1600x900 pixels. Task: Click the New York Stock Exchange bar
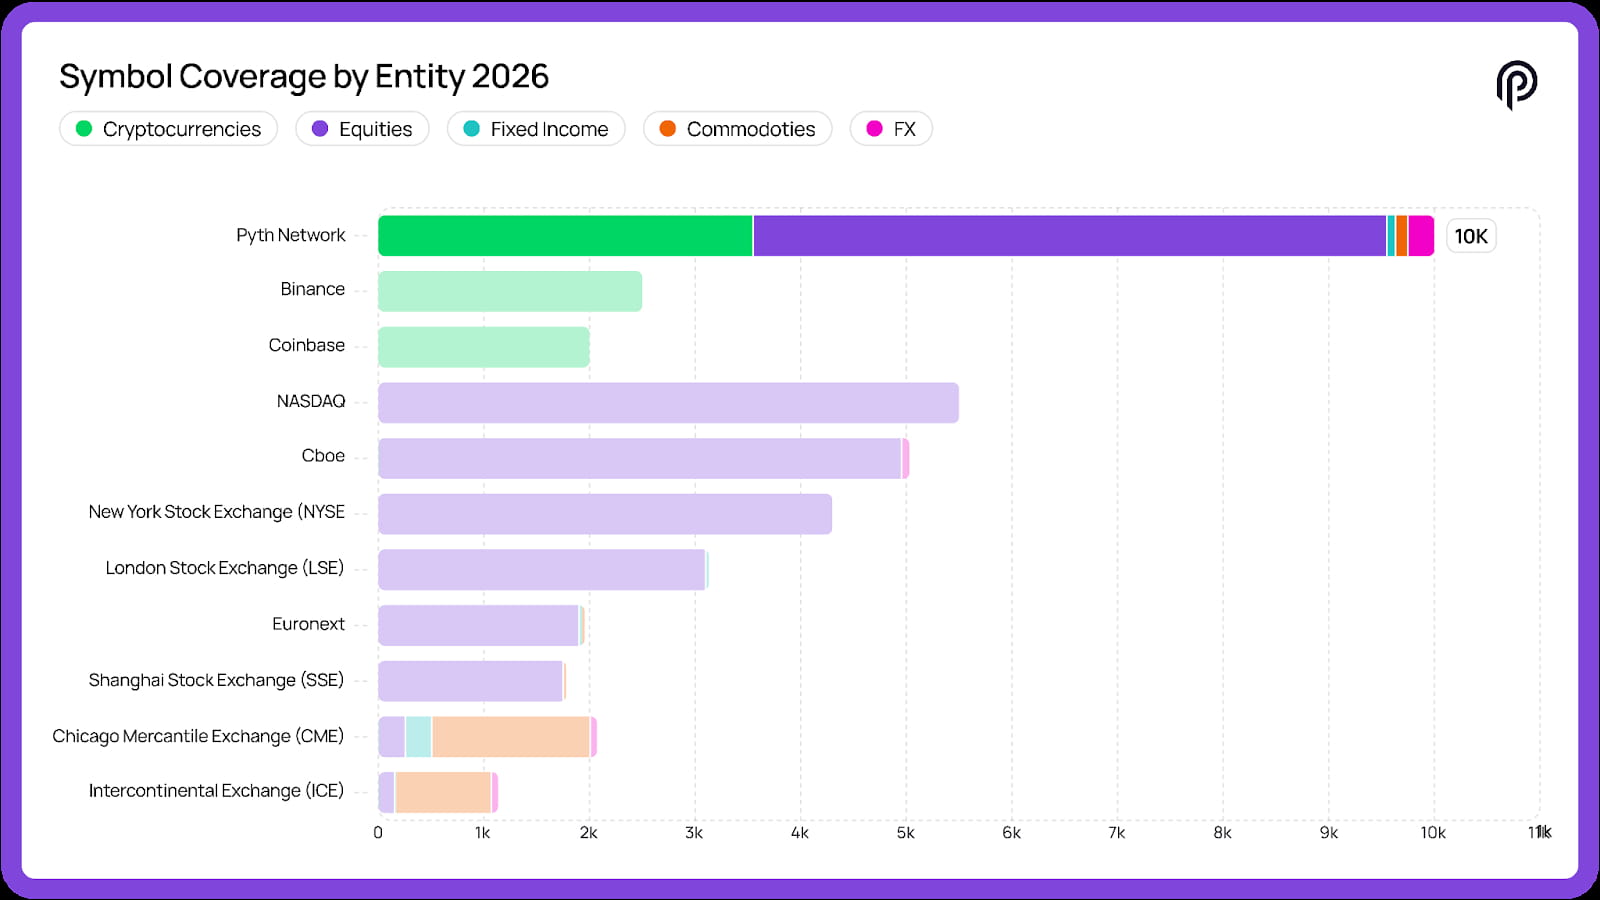click(x=605, y=514)
